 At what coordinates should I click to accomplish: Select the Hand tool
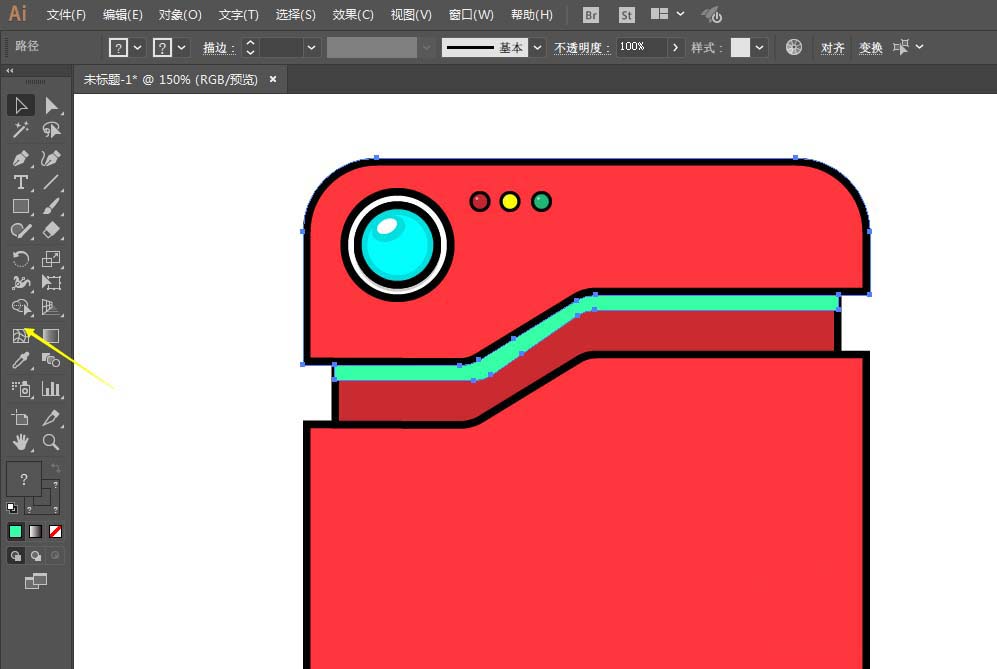pos(20,442)
